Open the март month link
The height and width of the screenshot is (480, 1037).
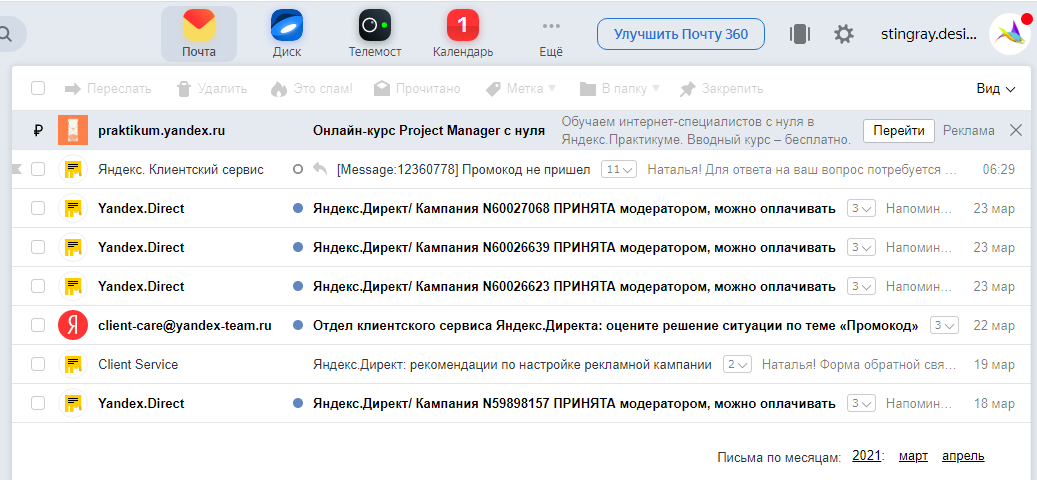pos(913,456)
